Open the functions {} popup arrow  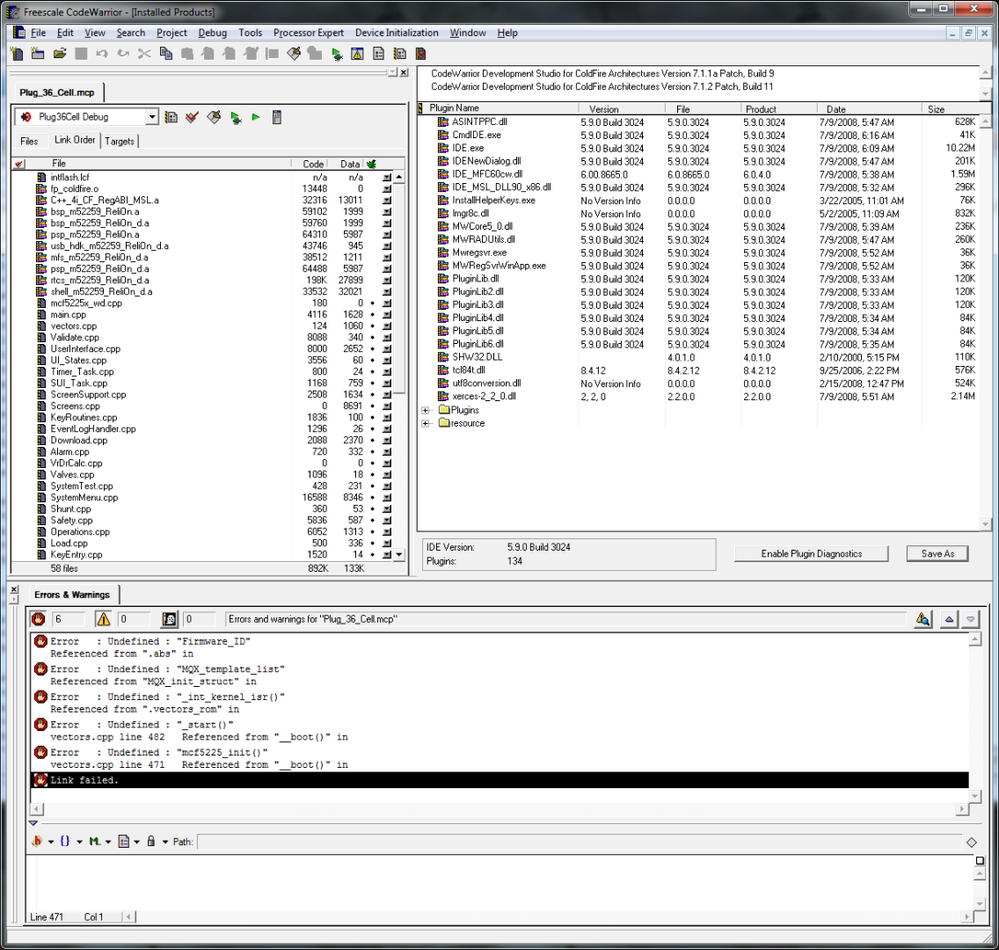pyautogui.click(x=79, y=842)
